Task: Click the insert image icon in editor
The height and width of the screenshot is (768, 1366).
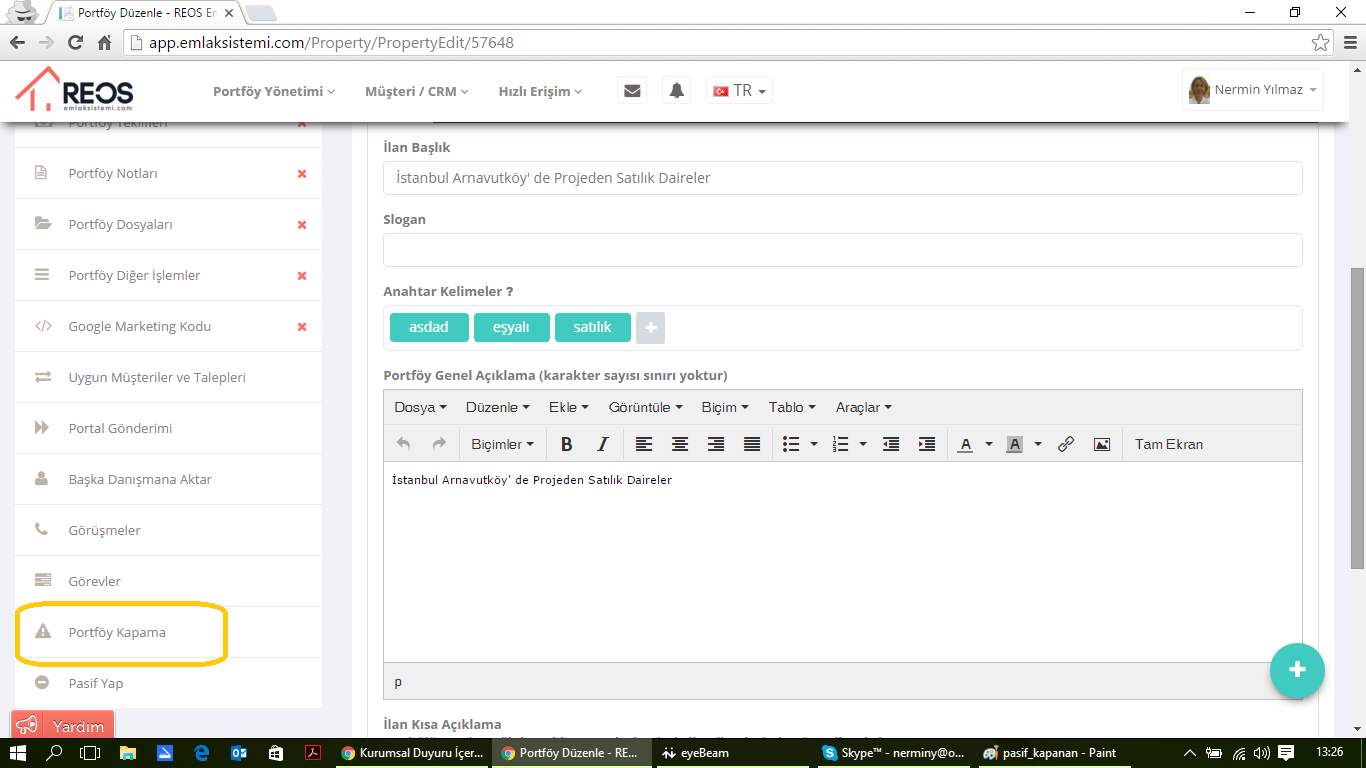Action: pyautogui.click(x=1101, y=444)
